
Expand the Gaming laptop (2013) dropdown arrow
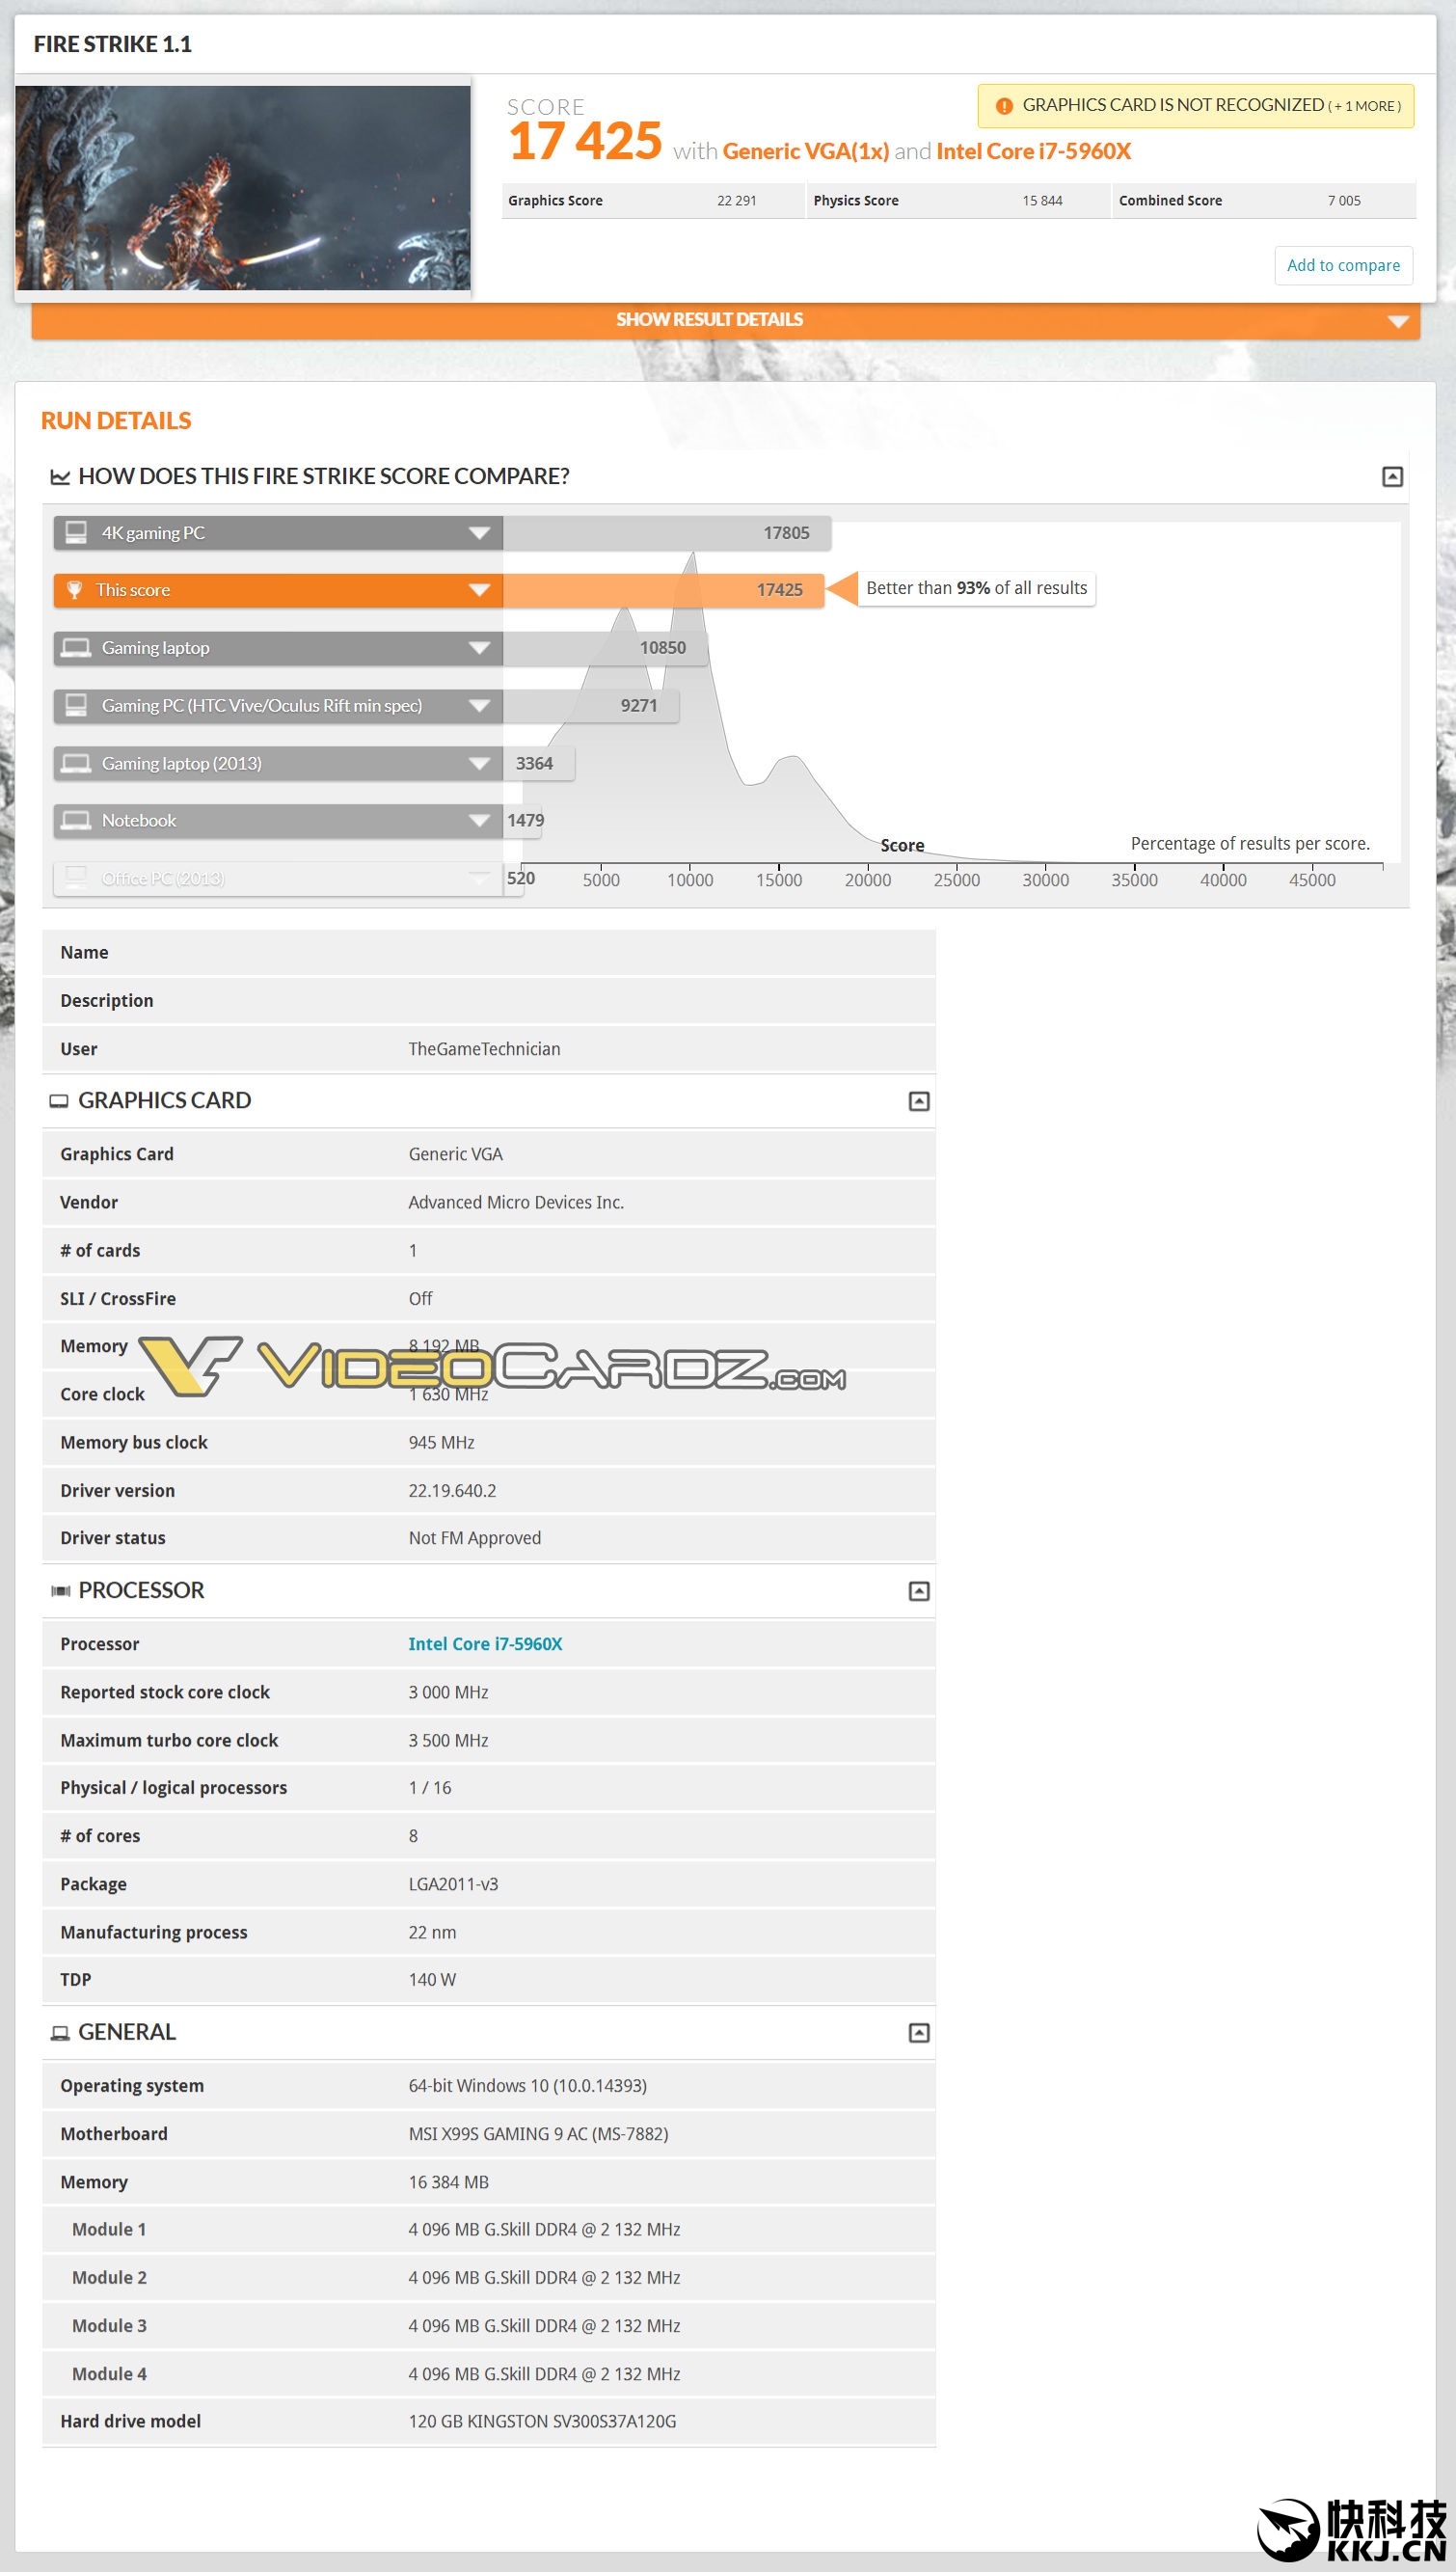point(480,764)
